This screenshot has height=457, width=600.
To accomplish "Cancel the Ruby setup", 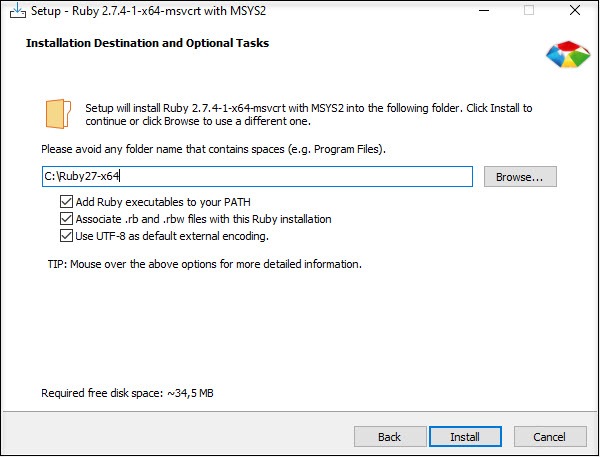I will 549,437.
